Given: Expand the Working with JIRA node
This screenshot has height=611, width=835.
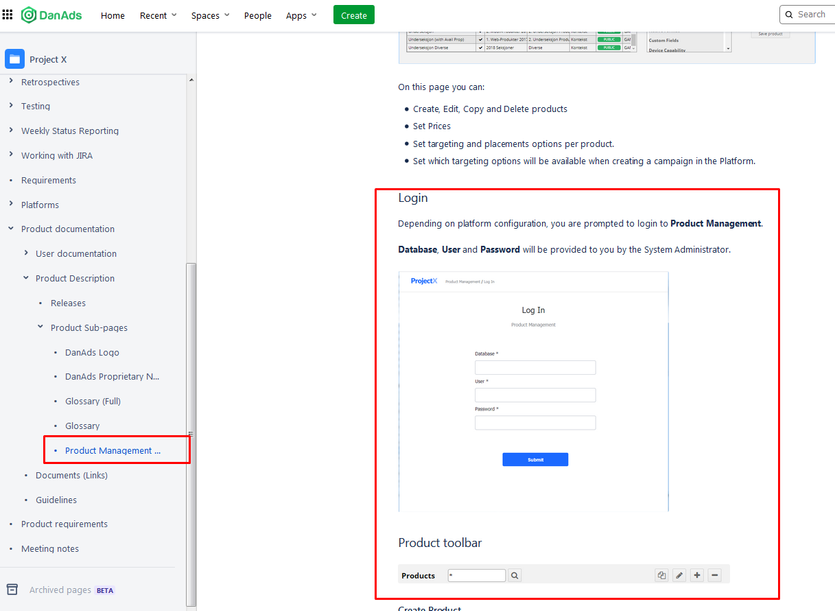Looking at the screenshot, I should click(11, 154).
